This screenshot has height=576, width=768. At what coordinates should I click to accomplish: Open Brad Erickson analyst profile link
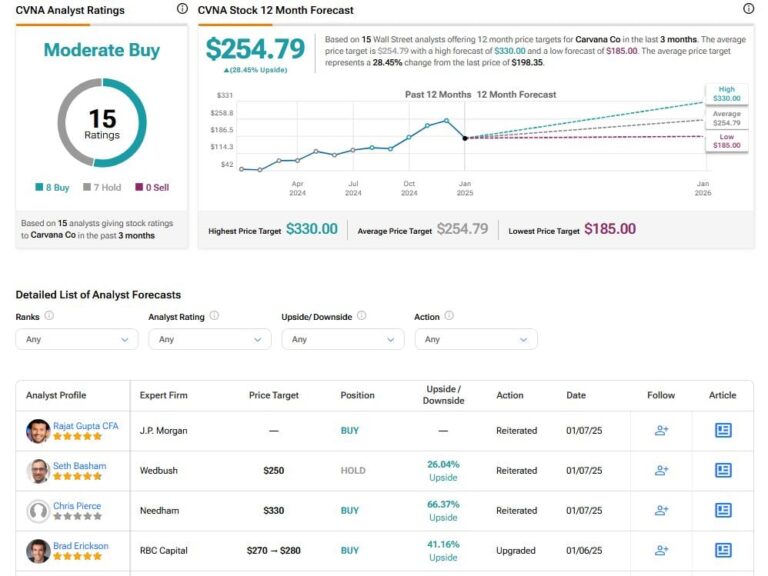[81, 546]
